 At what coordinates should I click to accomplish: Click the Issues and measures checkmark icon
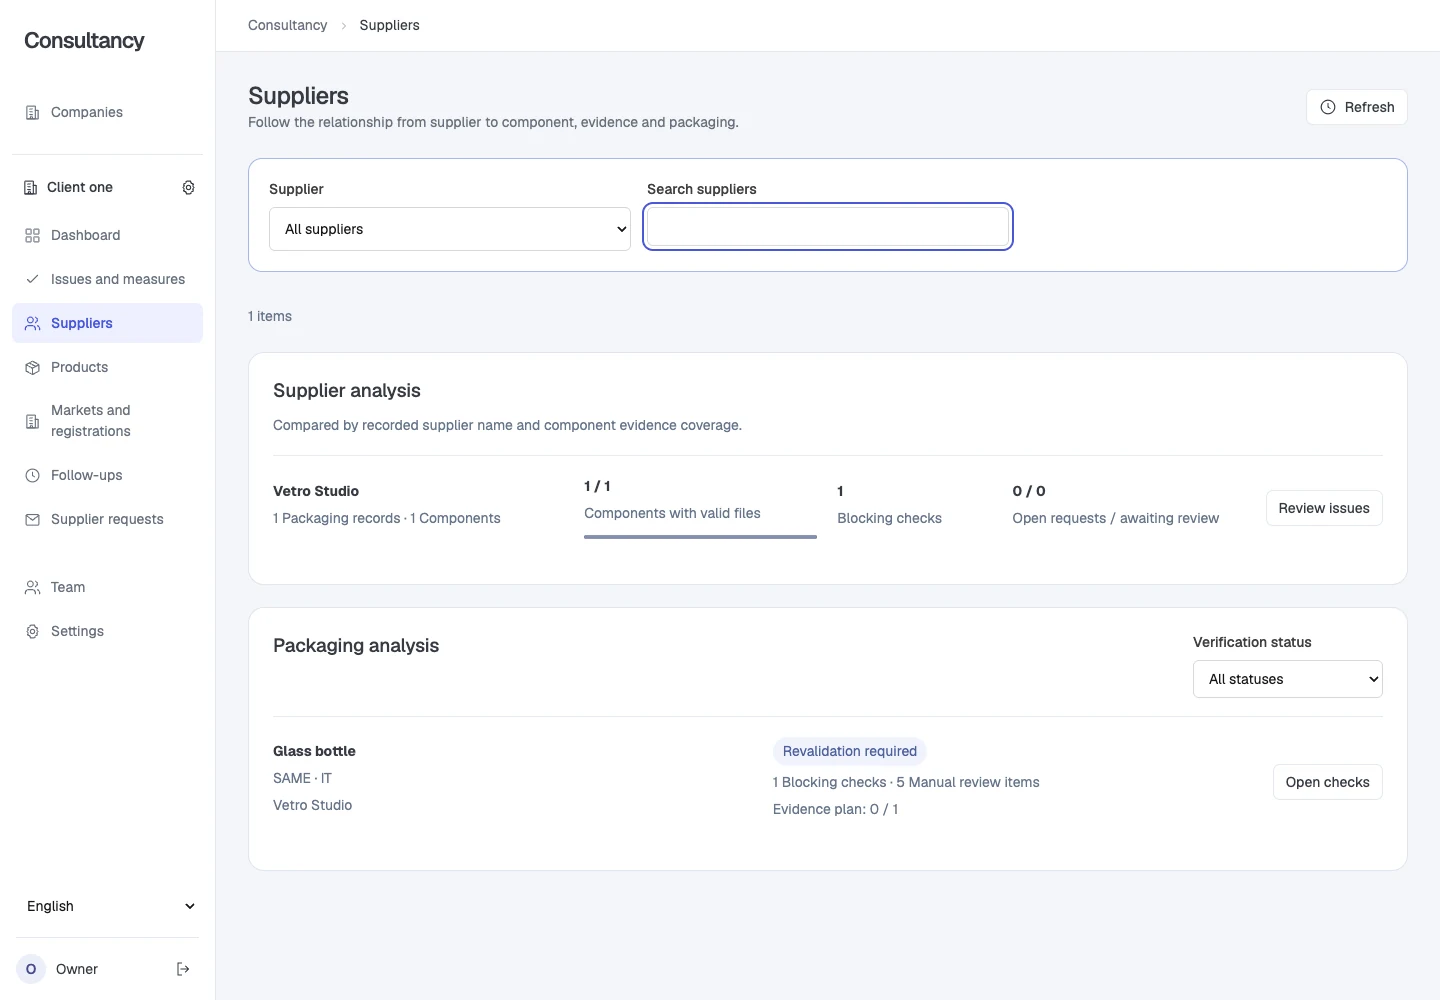tap(32, 280)
